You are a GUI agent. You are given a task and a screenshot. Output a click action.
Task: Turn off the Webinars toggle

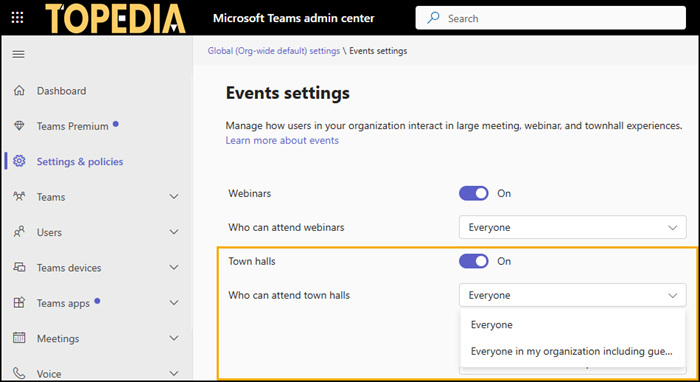[x=474, y=193]
